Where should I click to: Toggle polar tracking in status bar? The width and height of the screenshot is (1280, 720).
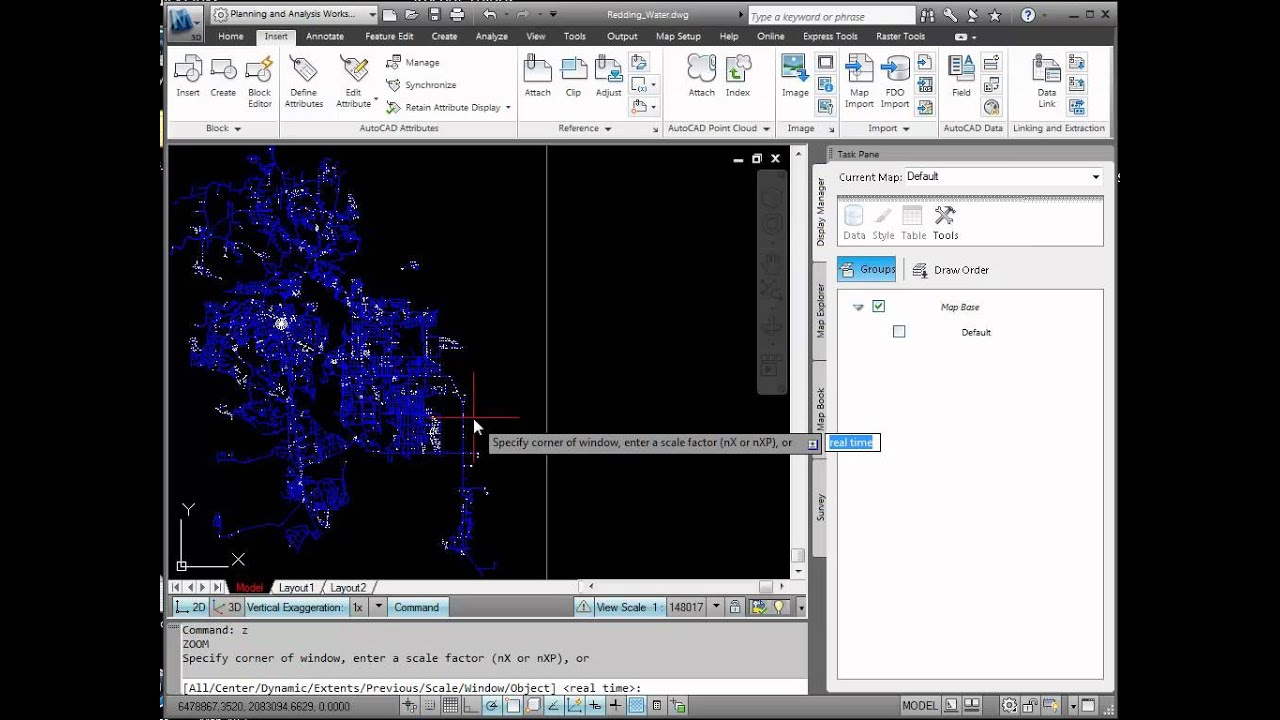(491, 706)
